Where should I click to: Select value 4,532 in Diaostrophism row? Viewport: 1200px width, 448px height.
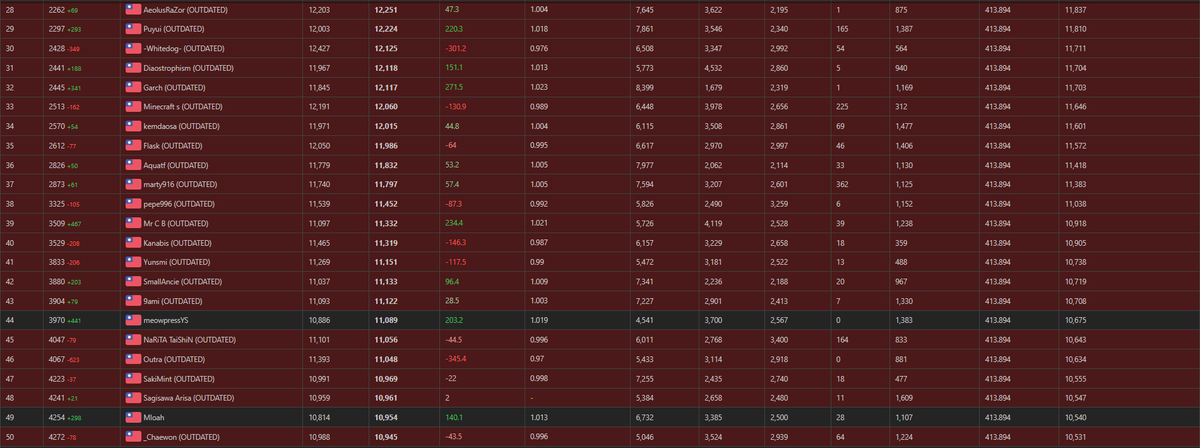(713, 68)
